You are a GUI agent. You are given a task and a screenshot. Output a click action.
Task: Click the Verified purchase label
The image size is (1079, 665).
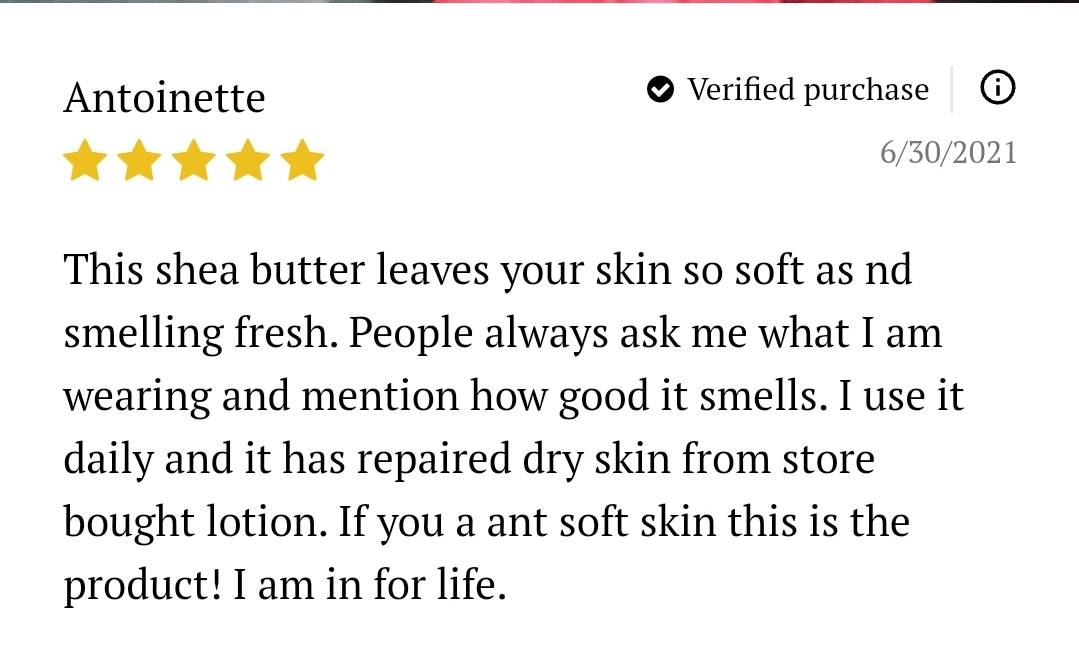point(808,90)
